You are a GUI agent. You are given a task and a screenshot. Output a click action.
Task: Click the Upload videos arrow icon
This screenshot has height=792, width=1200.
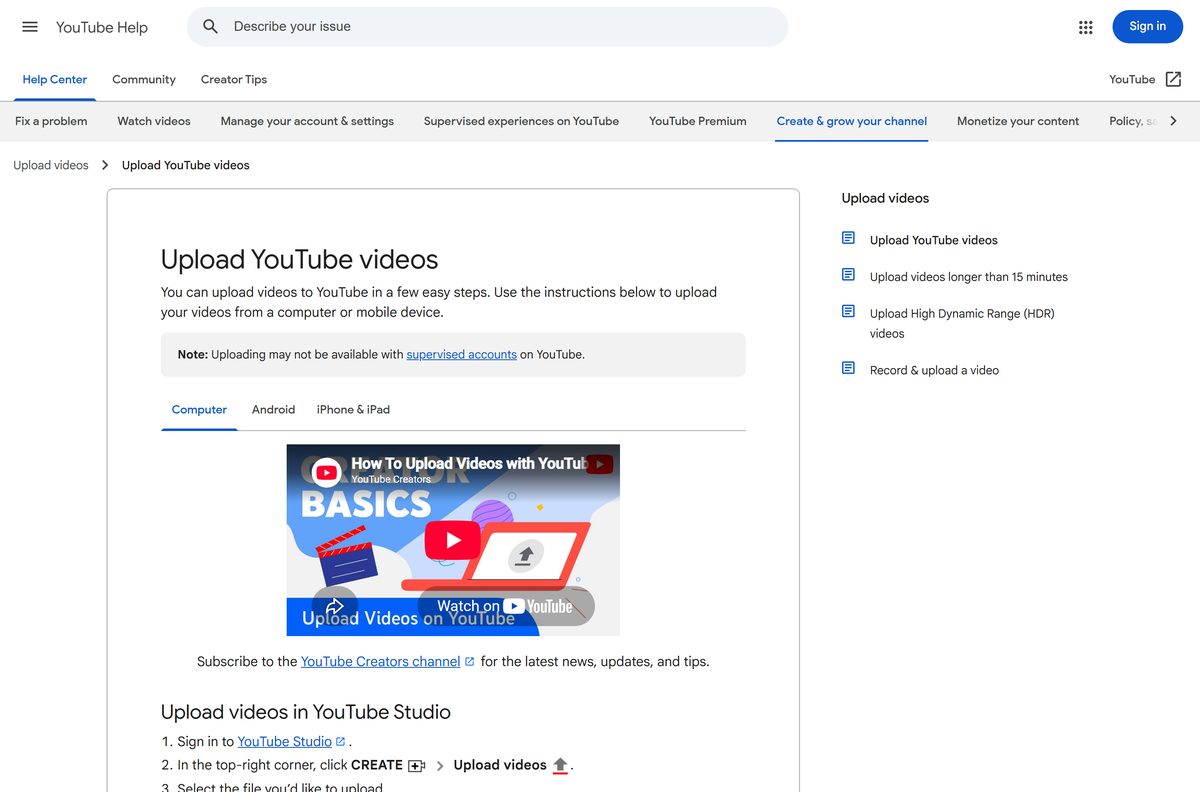coord(560,765)
